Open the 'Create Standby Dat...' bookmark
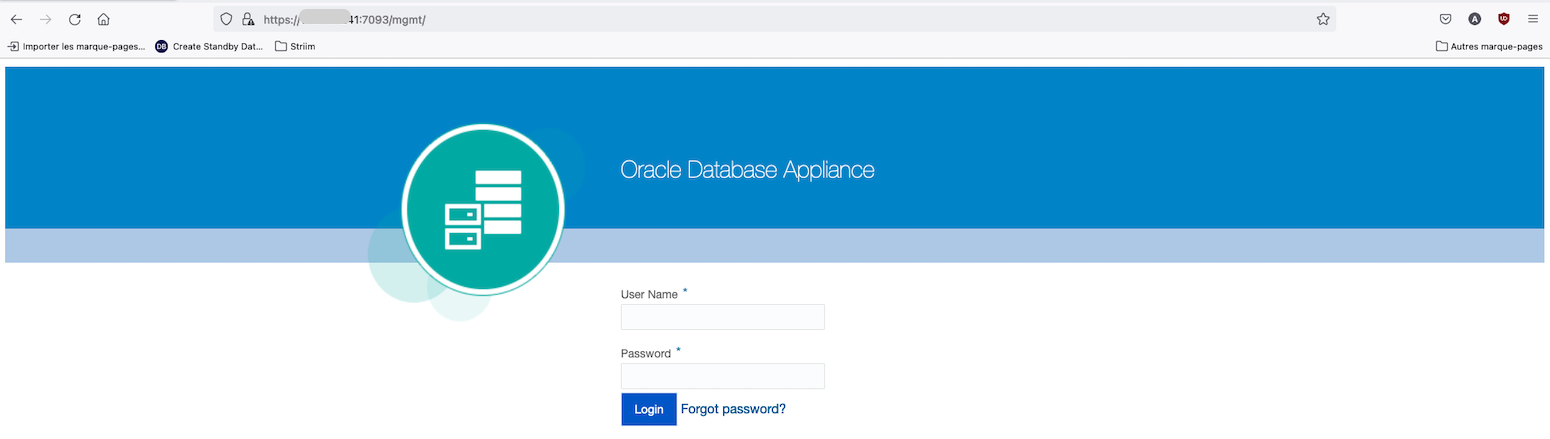1550x439 pixels. [209, 46]
